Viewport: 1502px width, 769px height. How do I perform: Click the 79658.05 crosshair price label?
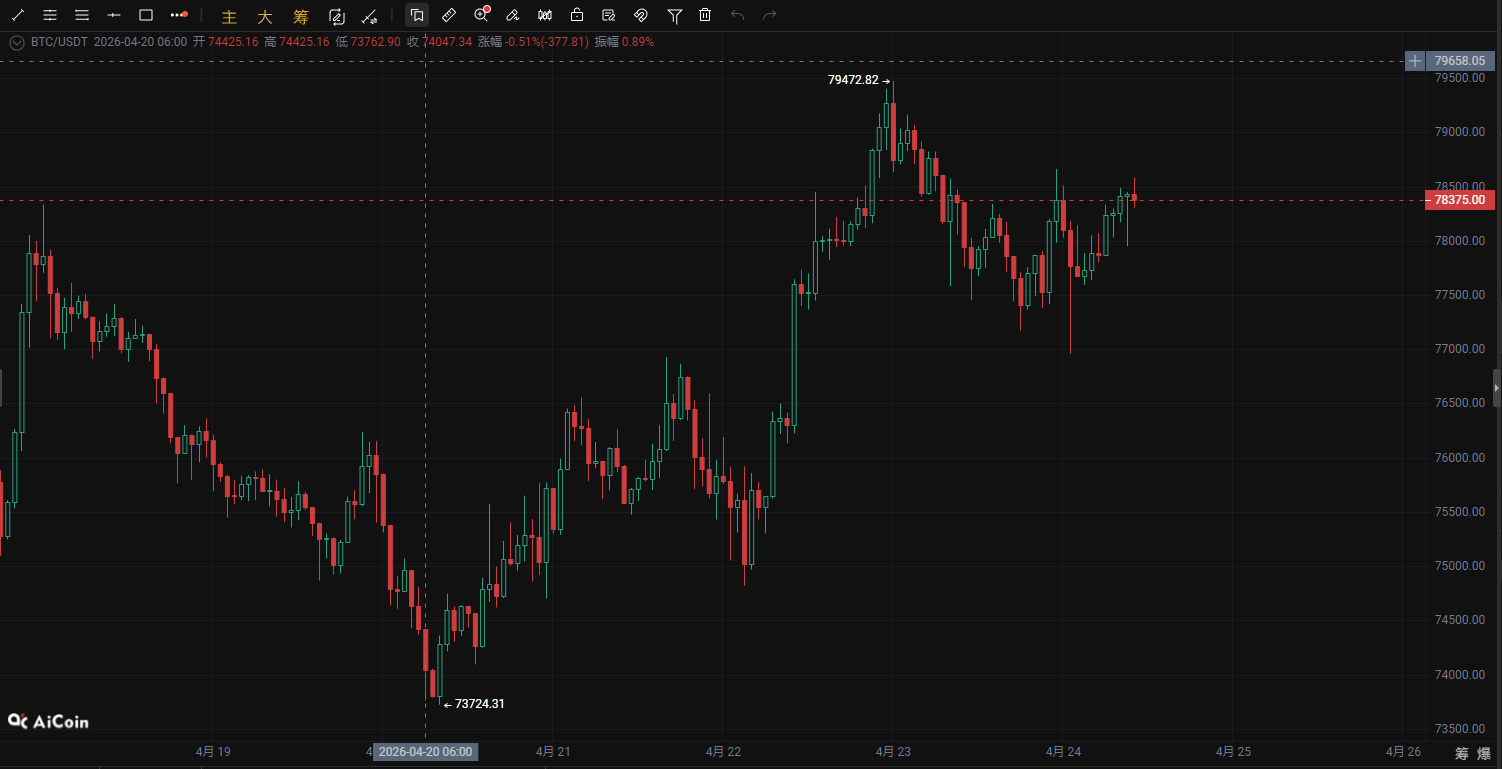coord(1460,61)
